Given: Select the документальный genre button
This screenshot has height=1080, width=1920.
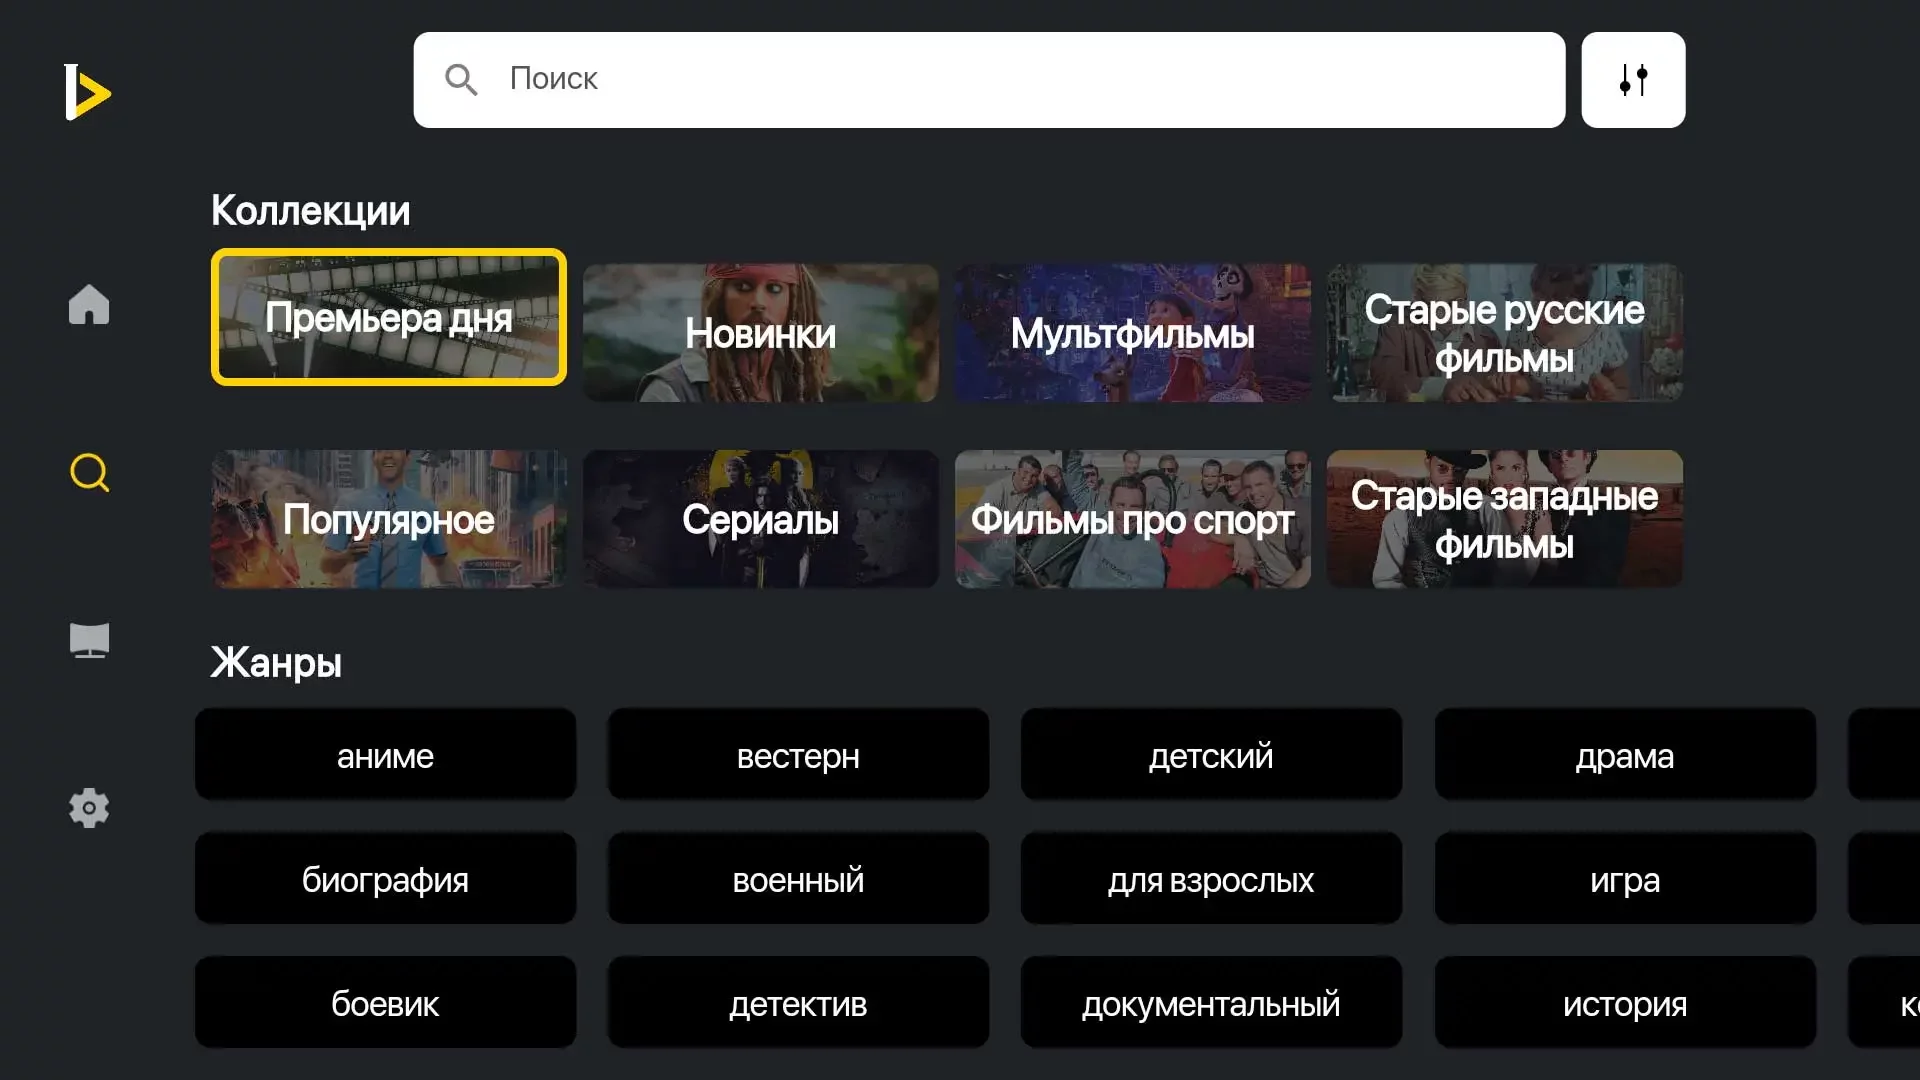Looking at the screenshot, I should (x=1211, y=1003).
